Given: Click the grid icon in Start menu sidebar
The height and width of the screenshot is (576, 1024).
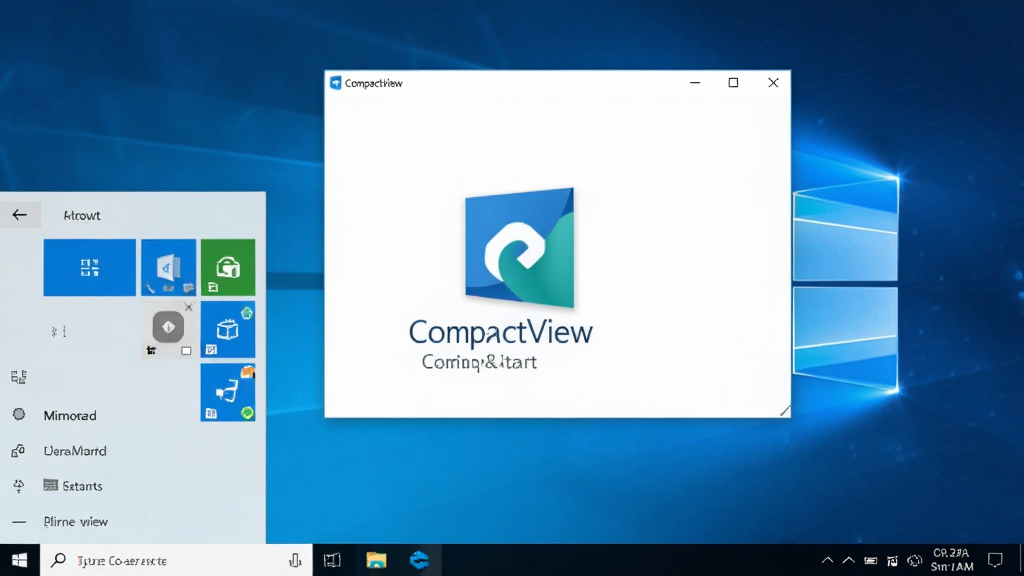Looking at the screenshot, I should [19, 377].
